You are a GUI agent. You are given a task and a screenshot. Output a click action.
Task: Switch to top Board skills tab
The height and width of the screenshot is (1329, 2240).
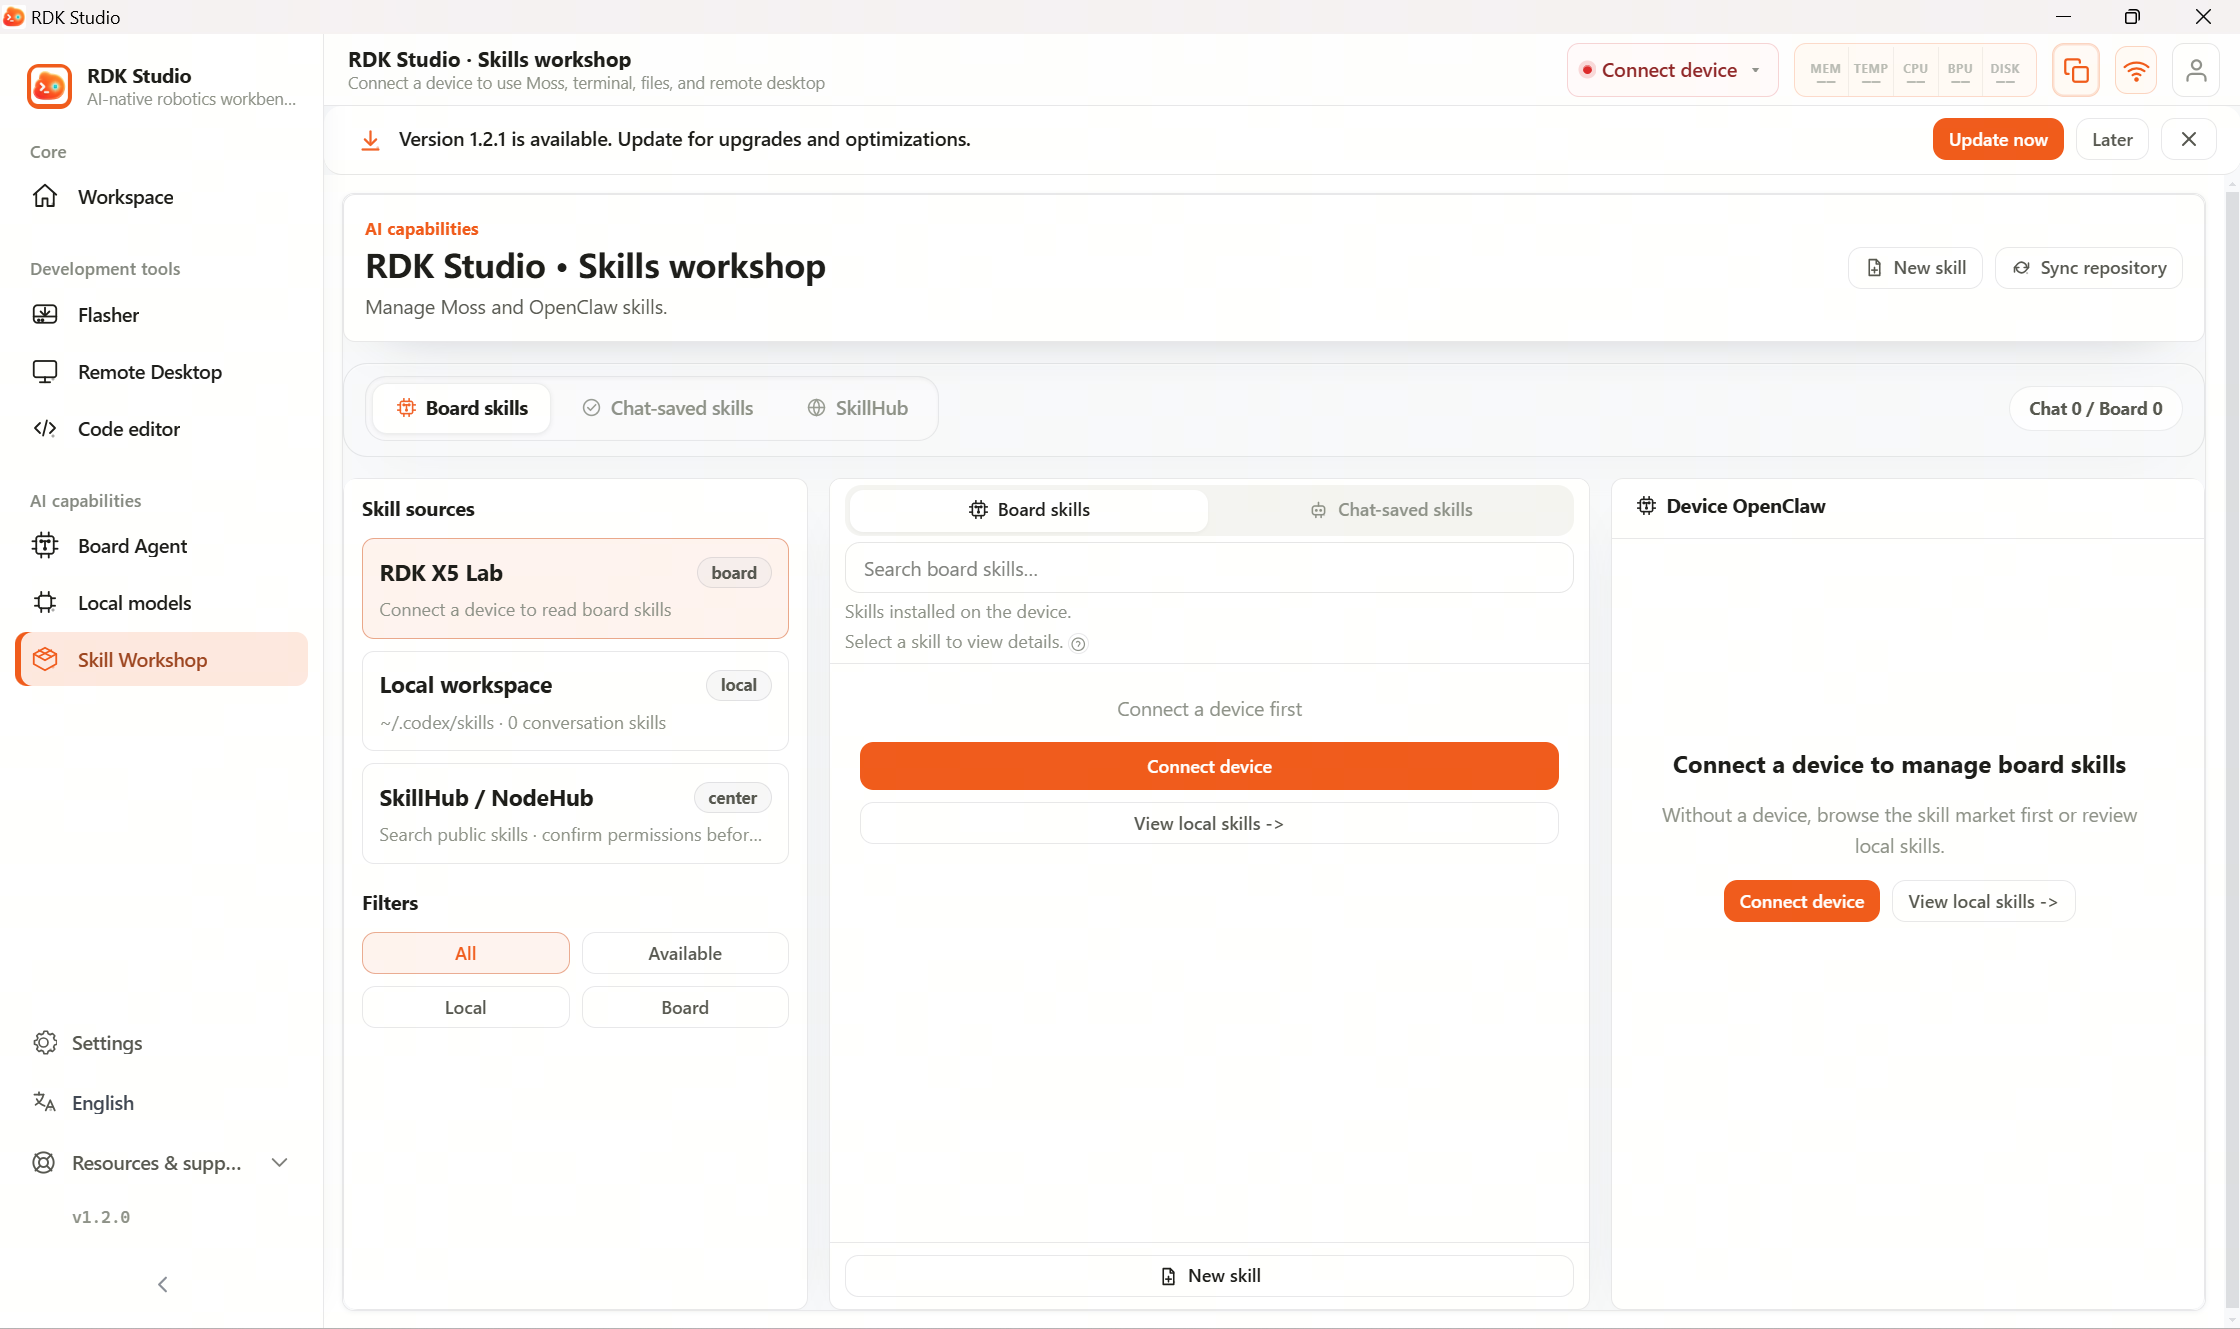[462, 408]
